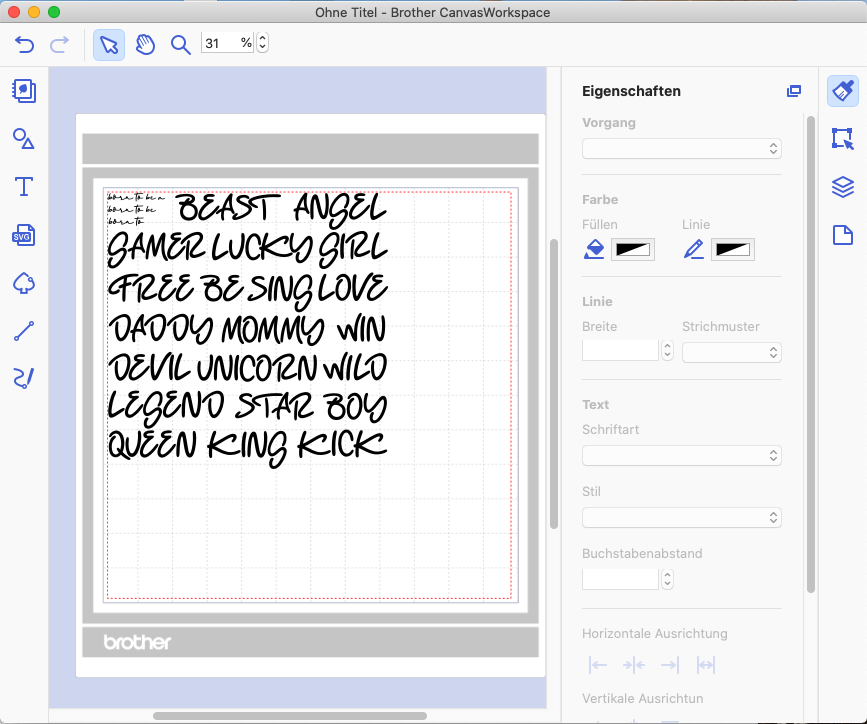Expand the Vorgang dropdown
The width and height of the screenshot is (867, 724).
tap(681, 148)
